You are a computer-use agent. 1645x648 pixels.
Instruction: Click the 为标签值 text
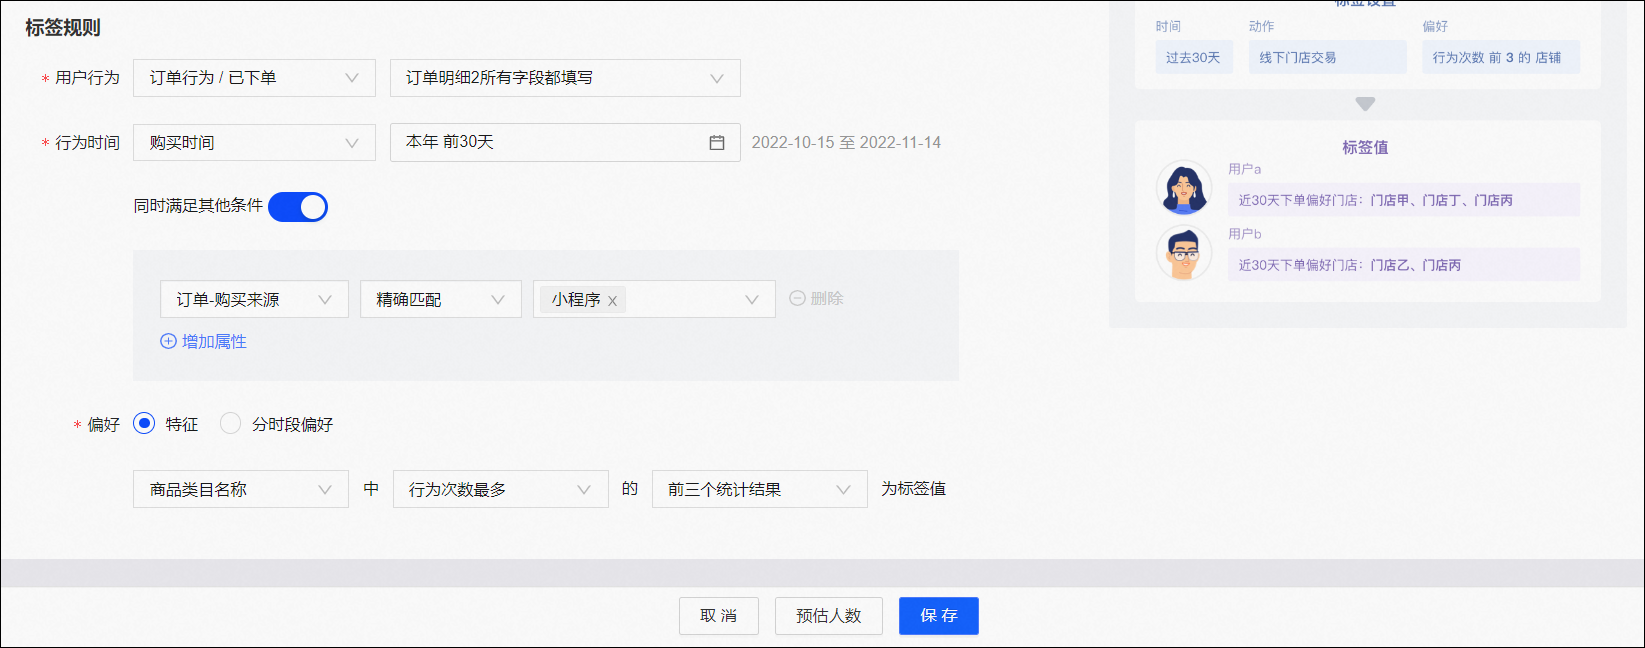pyautogui.click(x=913, y=489)
